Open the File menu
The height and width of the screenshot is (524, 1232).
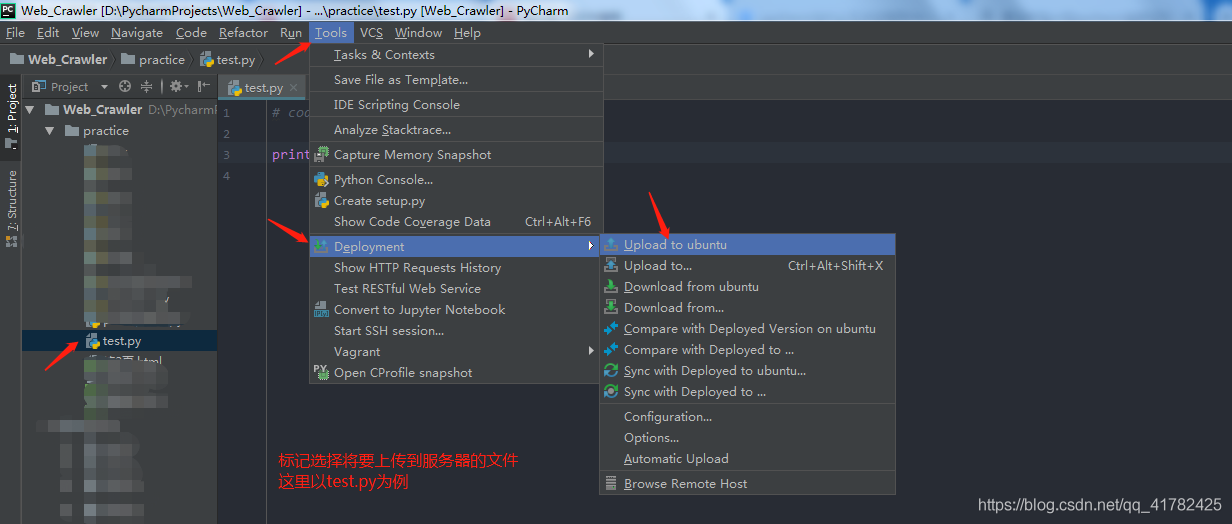(15, 33)
